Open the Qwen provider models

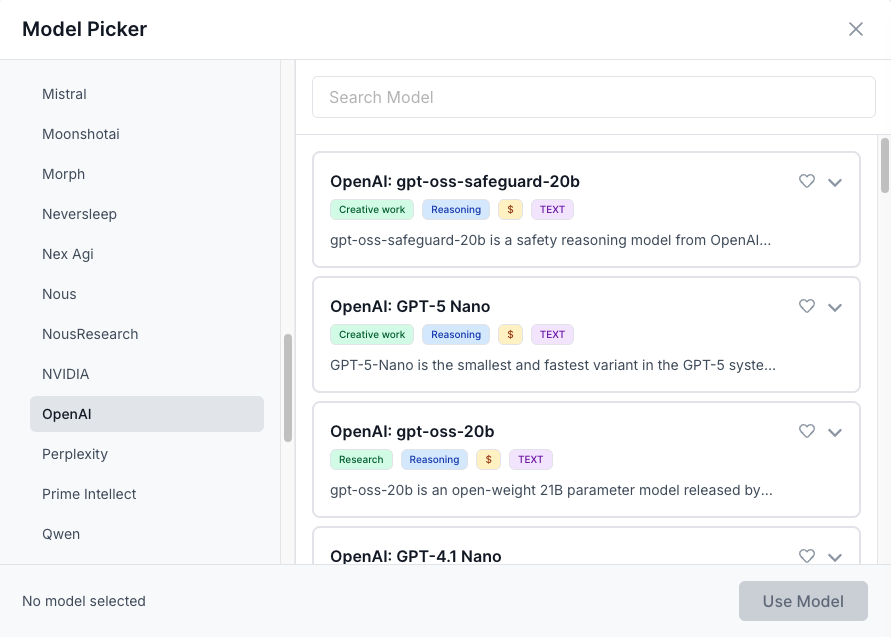tap(61, 534)
